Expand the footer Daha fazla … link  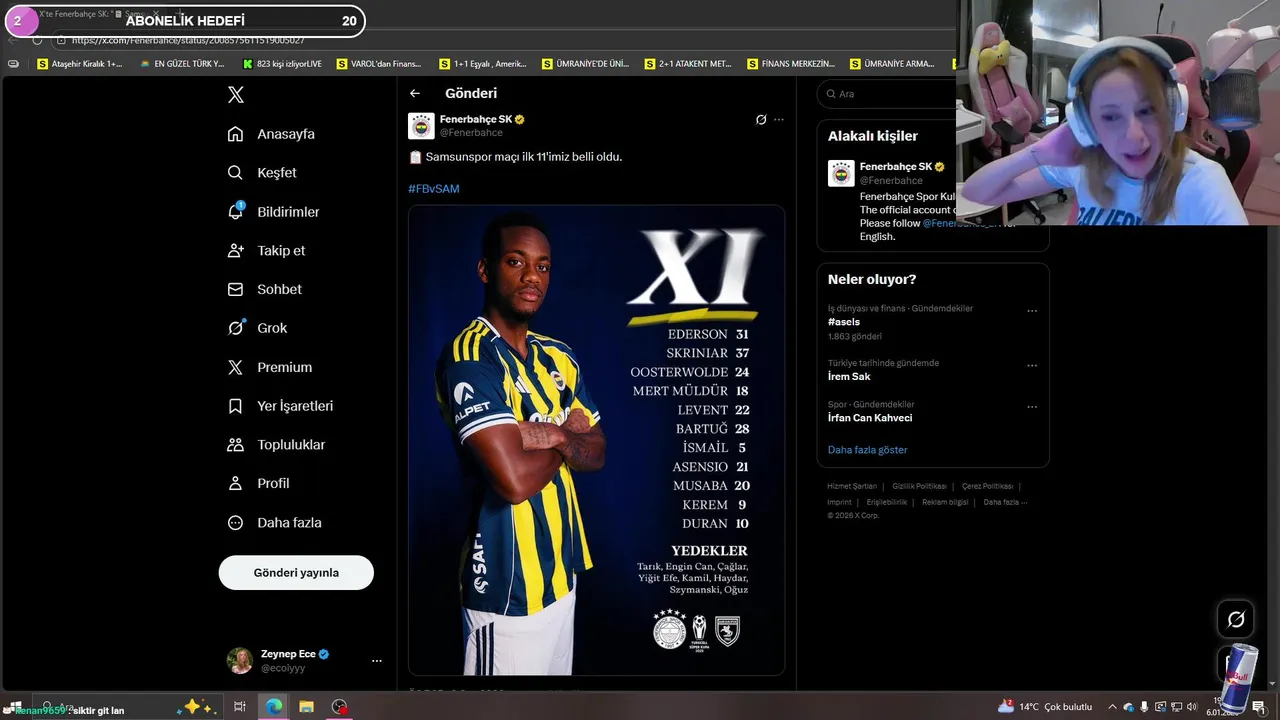(x=1005, y=502)
